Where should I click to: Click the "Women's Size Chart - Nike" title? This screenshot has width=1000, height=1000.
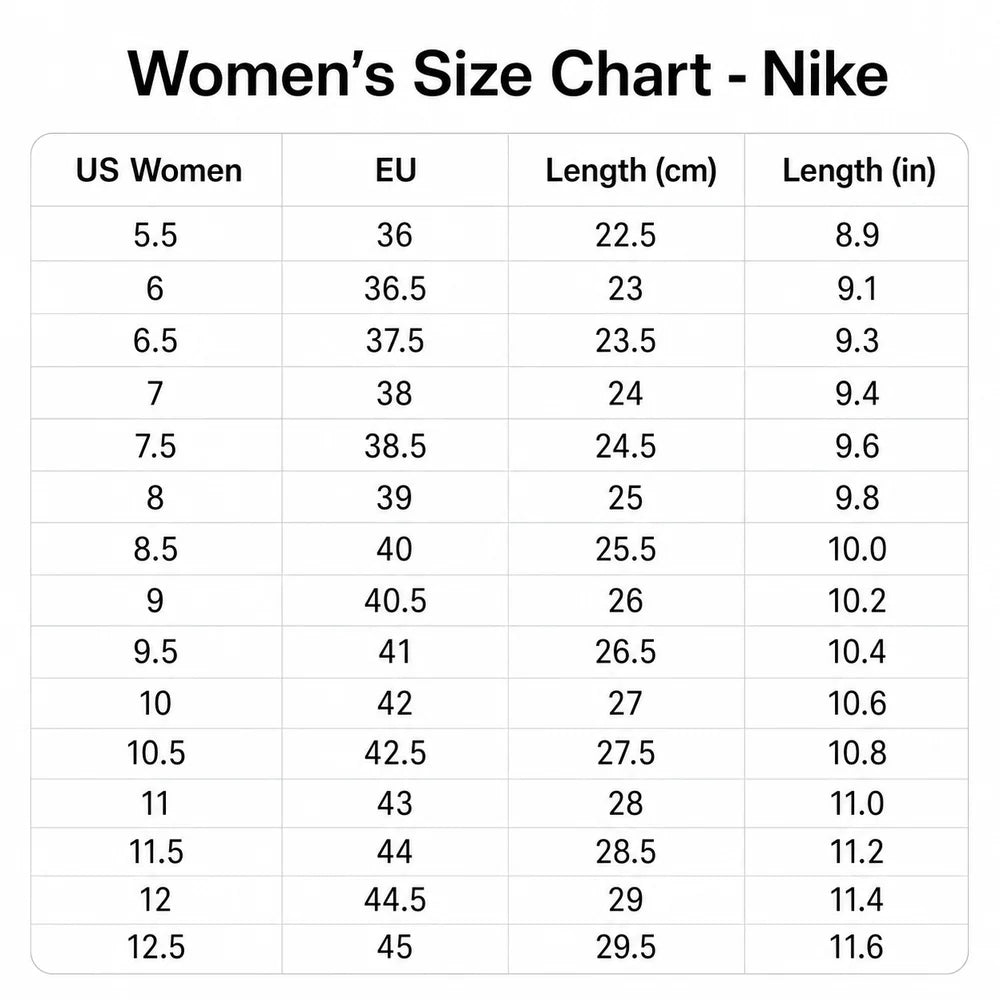[x=507, y=75]
